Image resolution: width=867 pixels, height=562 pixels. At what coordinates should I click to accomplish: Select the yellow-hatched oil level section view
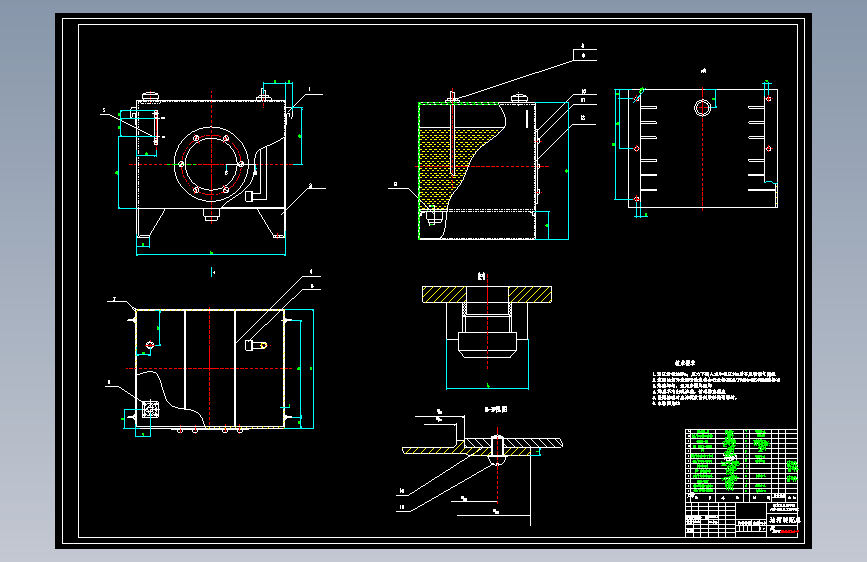point(492,166)
